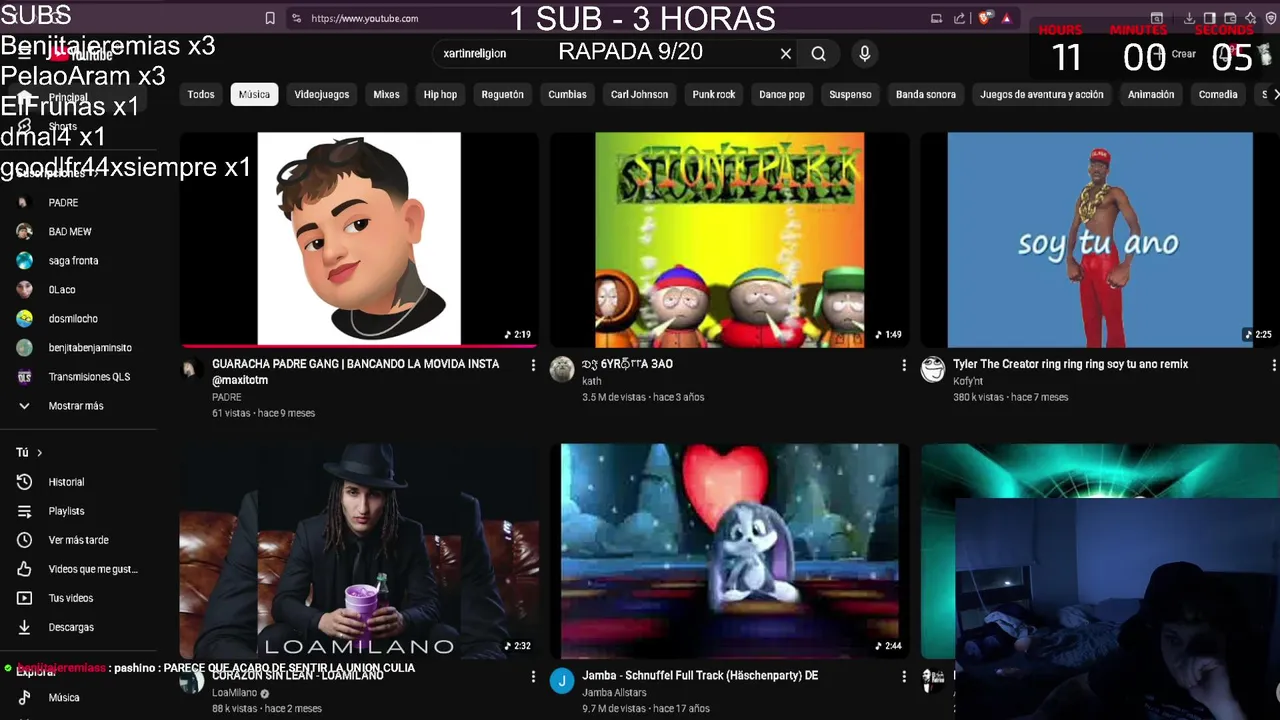The width and height of the screenshot is (1280, 720).
Task: Clear the search box with the X
Action: (786, 54)
